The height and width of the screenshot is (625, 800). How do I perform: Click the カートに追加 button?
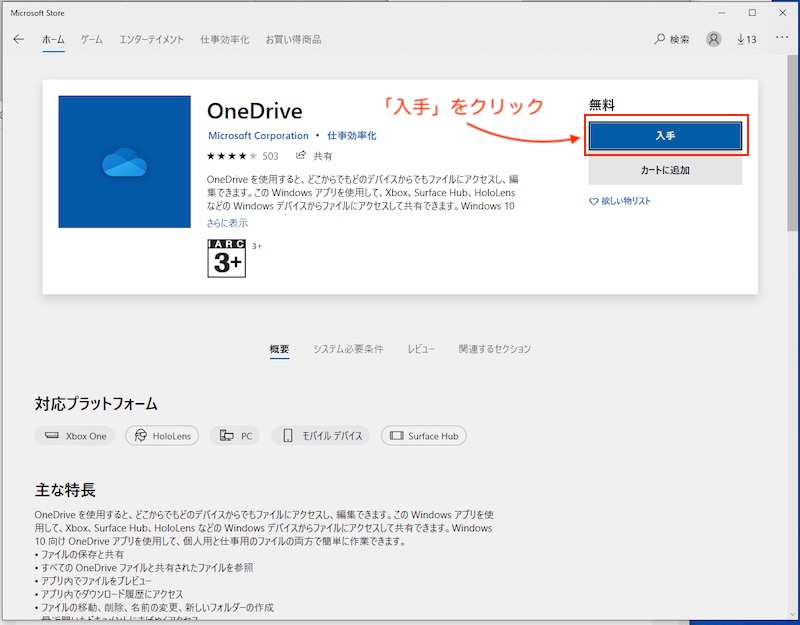click(x=665, y=170)
